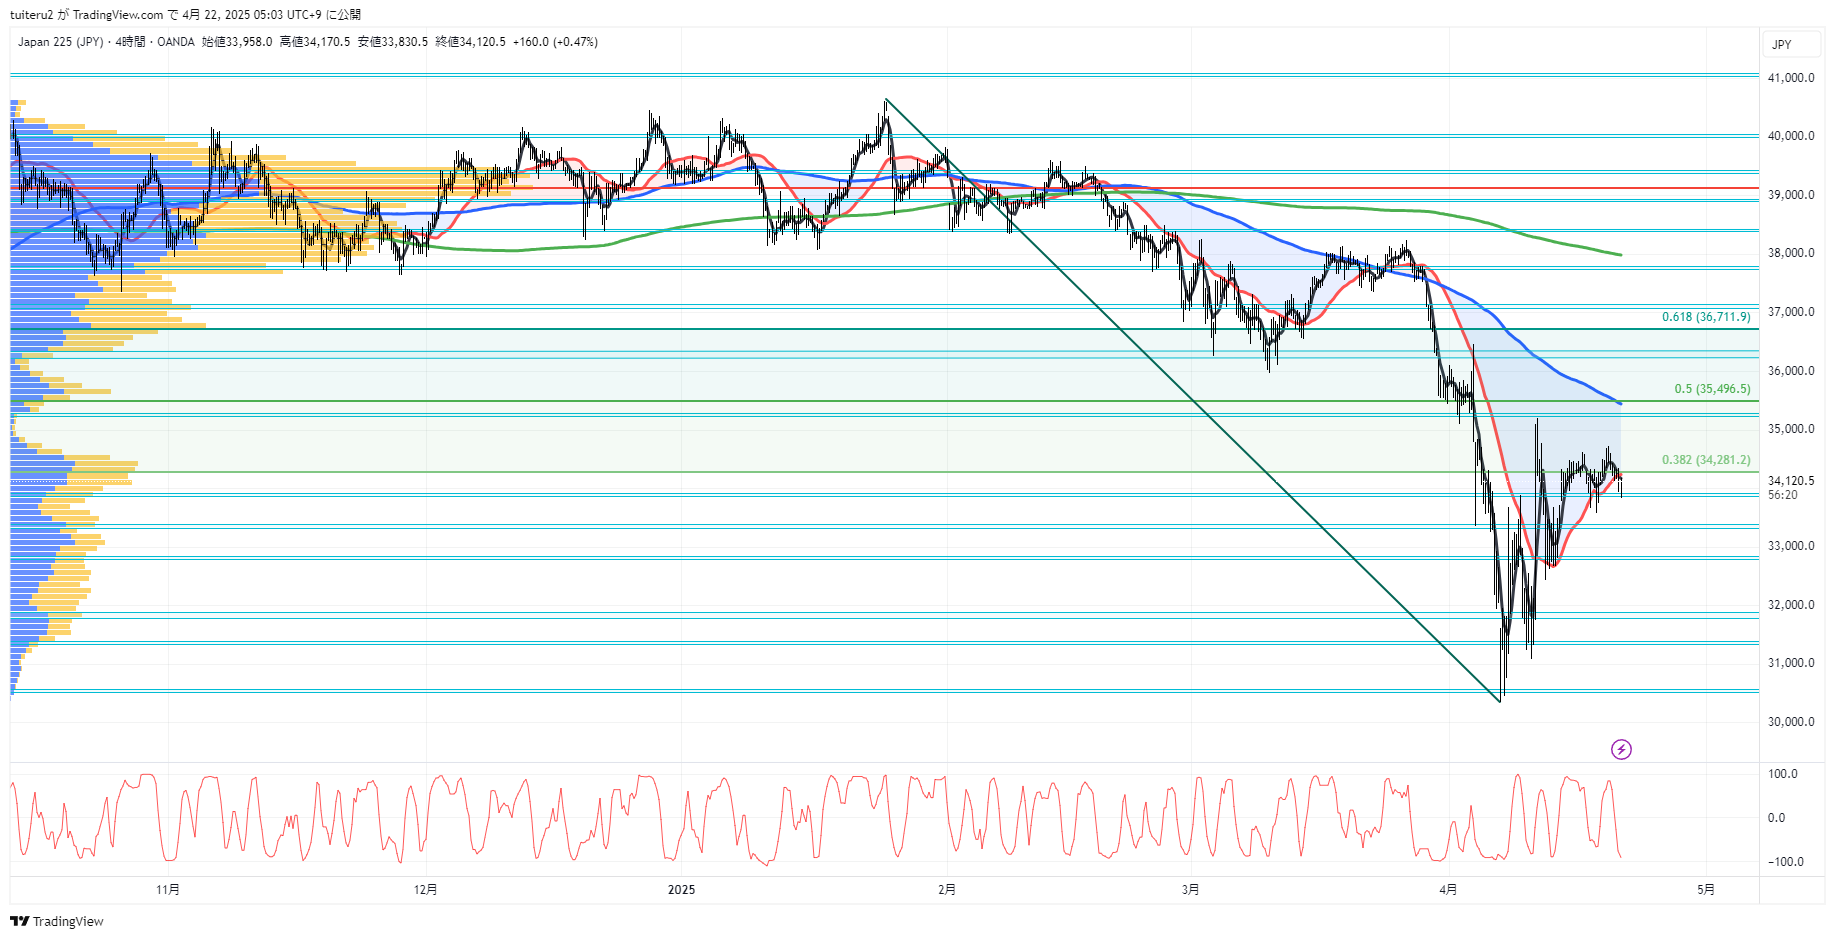The height and width of the screenshot is (939, 1835).
Task: Open the JPY currency selector on price axis
Action: pyautogui.click(x=1782, y=44)
